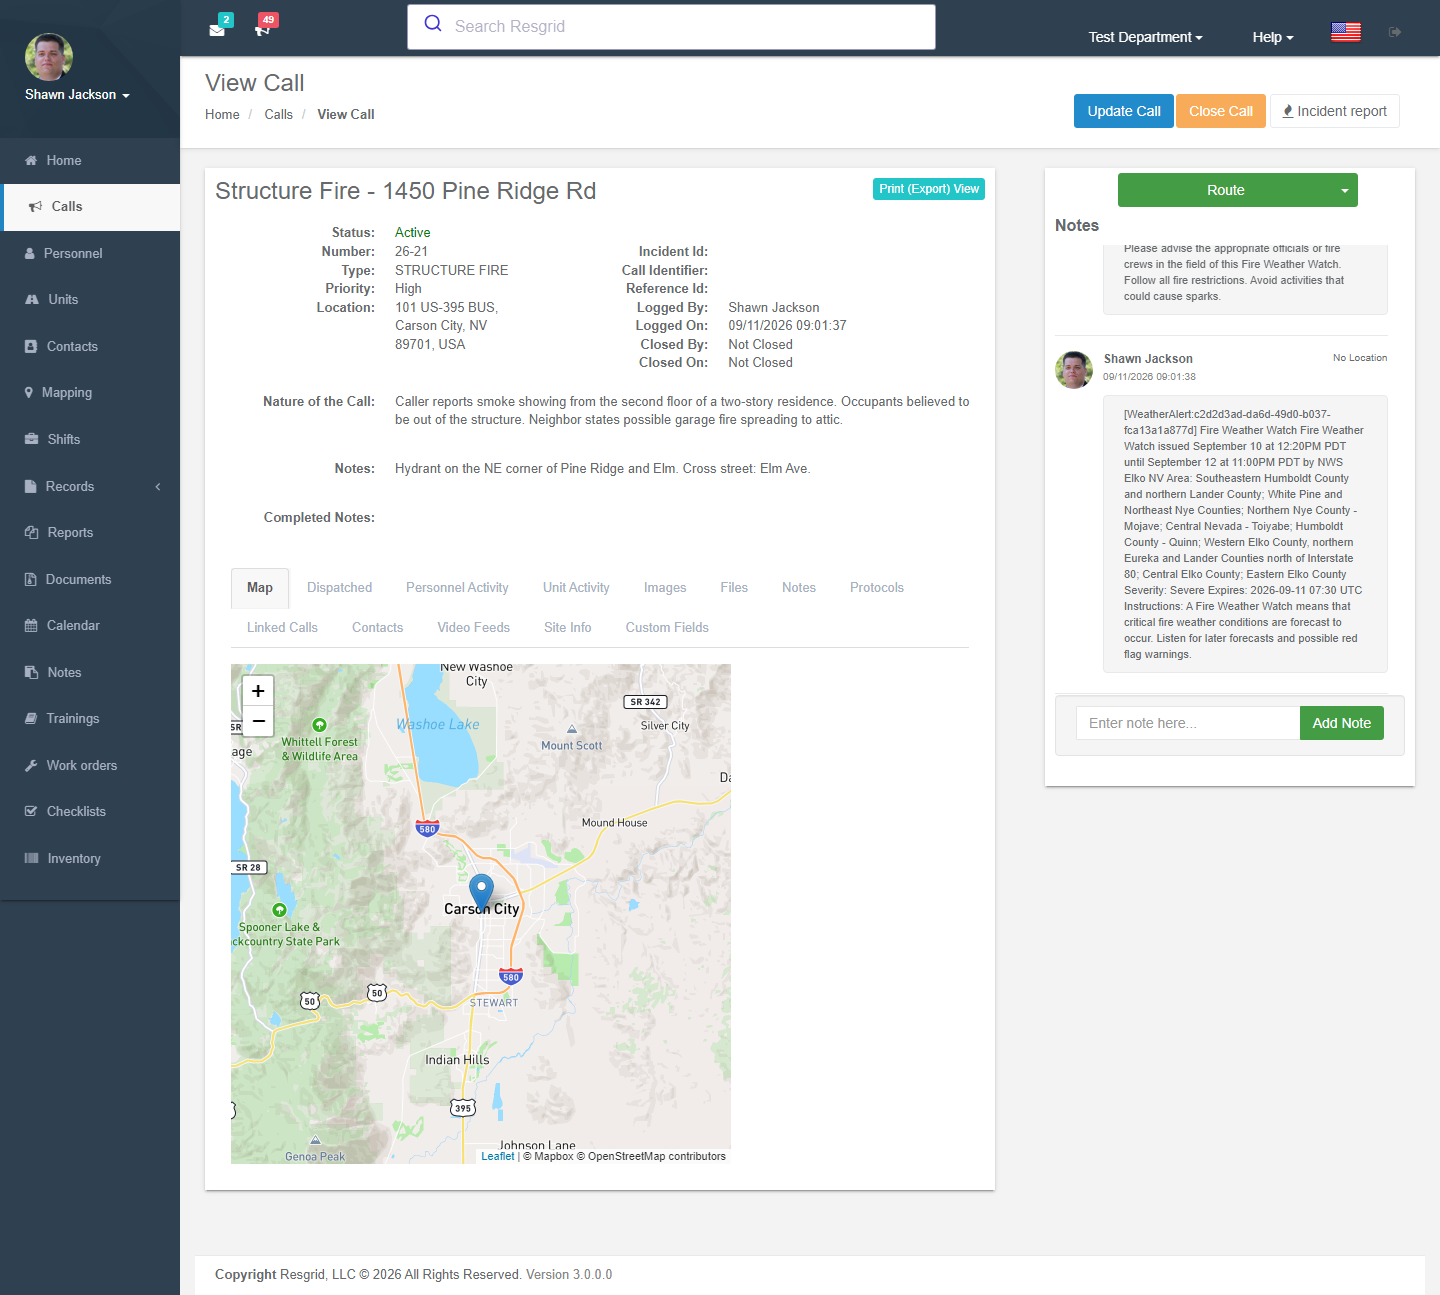This screenshot has height=1295, width=1440.
Task: Open the Images tab
Action: tap(665, 588)
